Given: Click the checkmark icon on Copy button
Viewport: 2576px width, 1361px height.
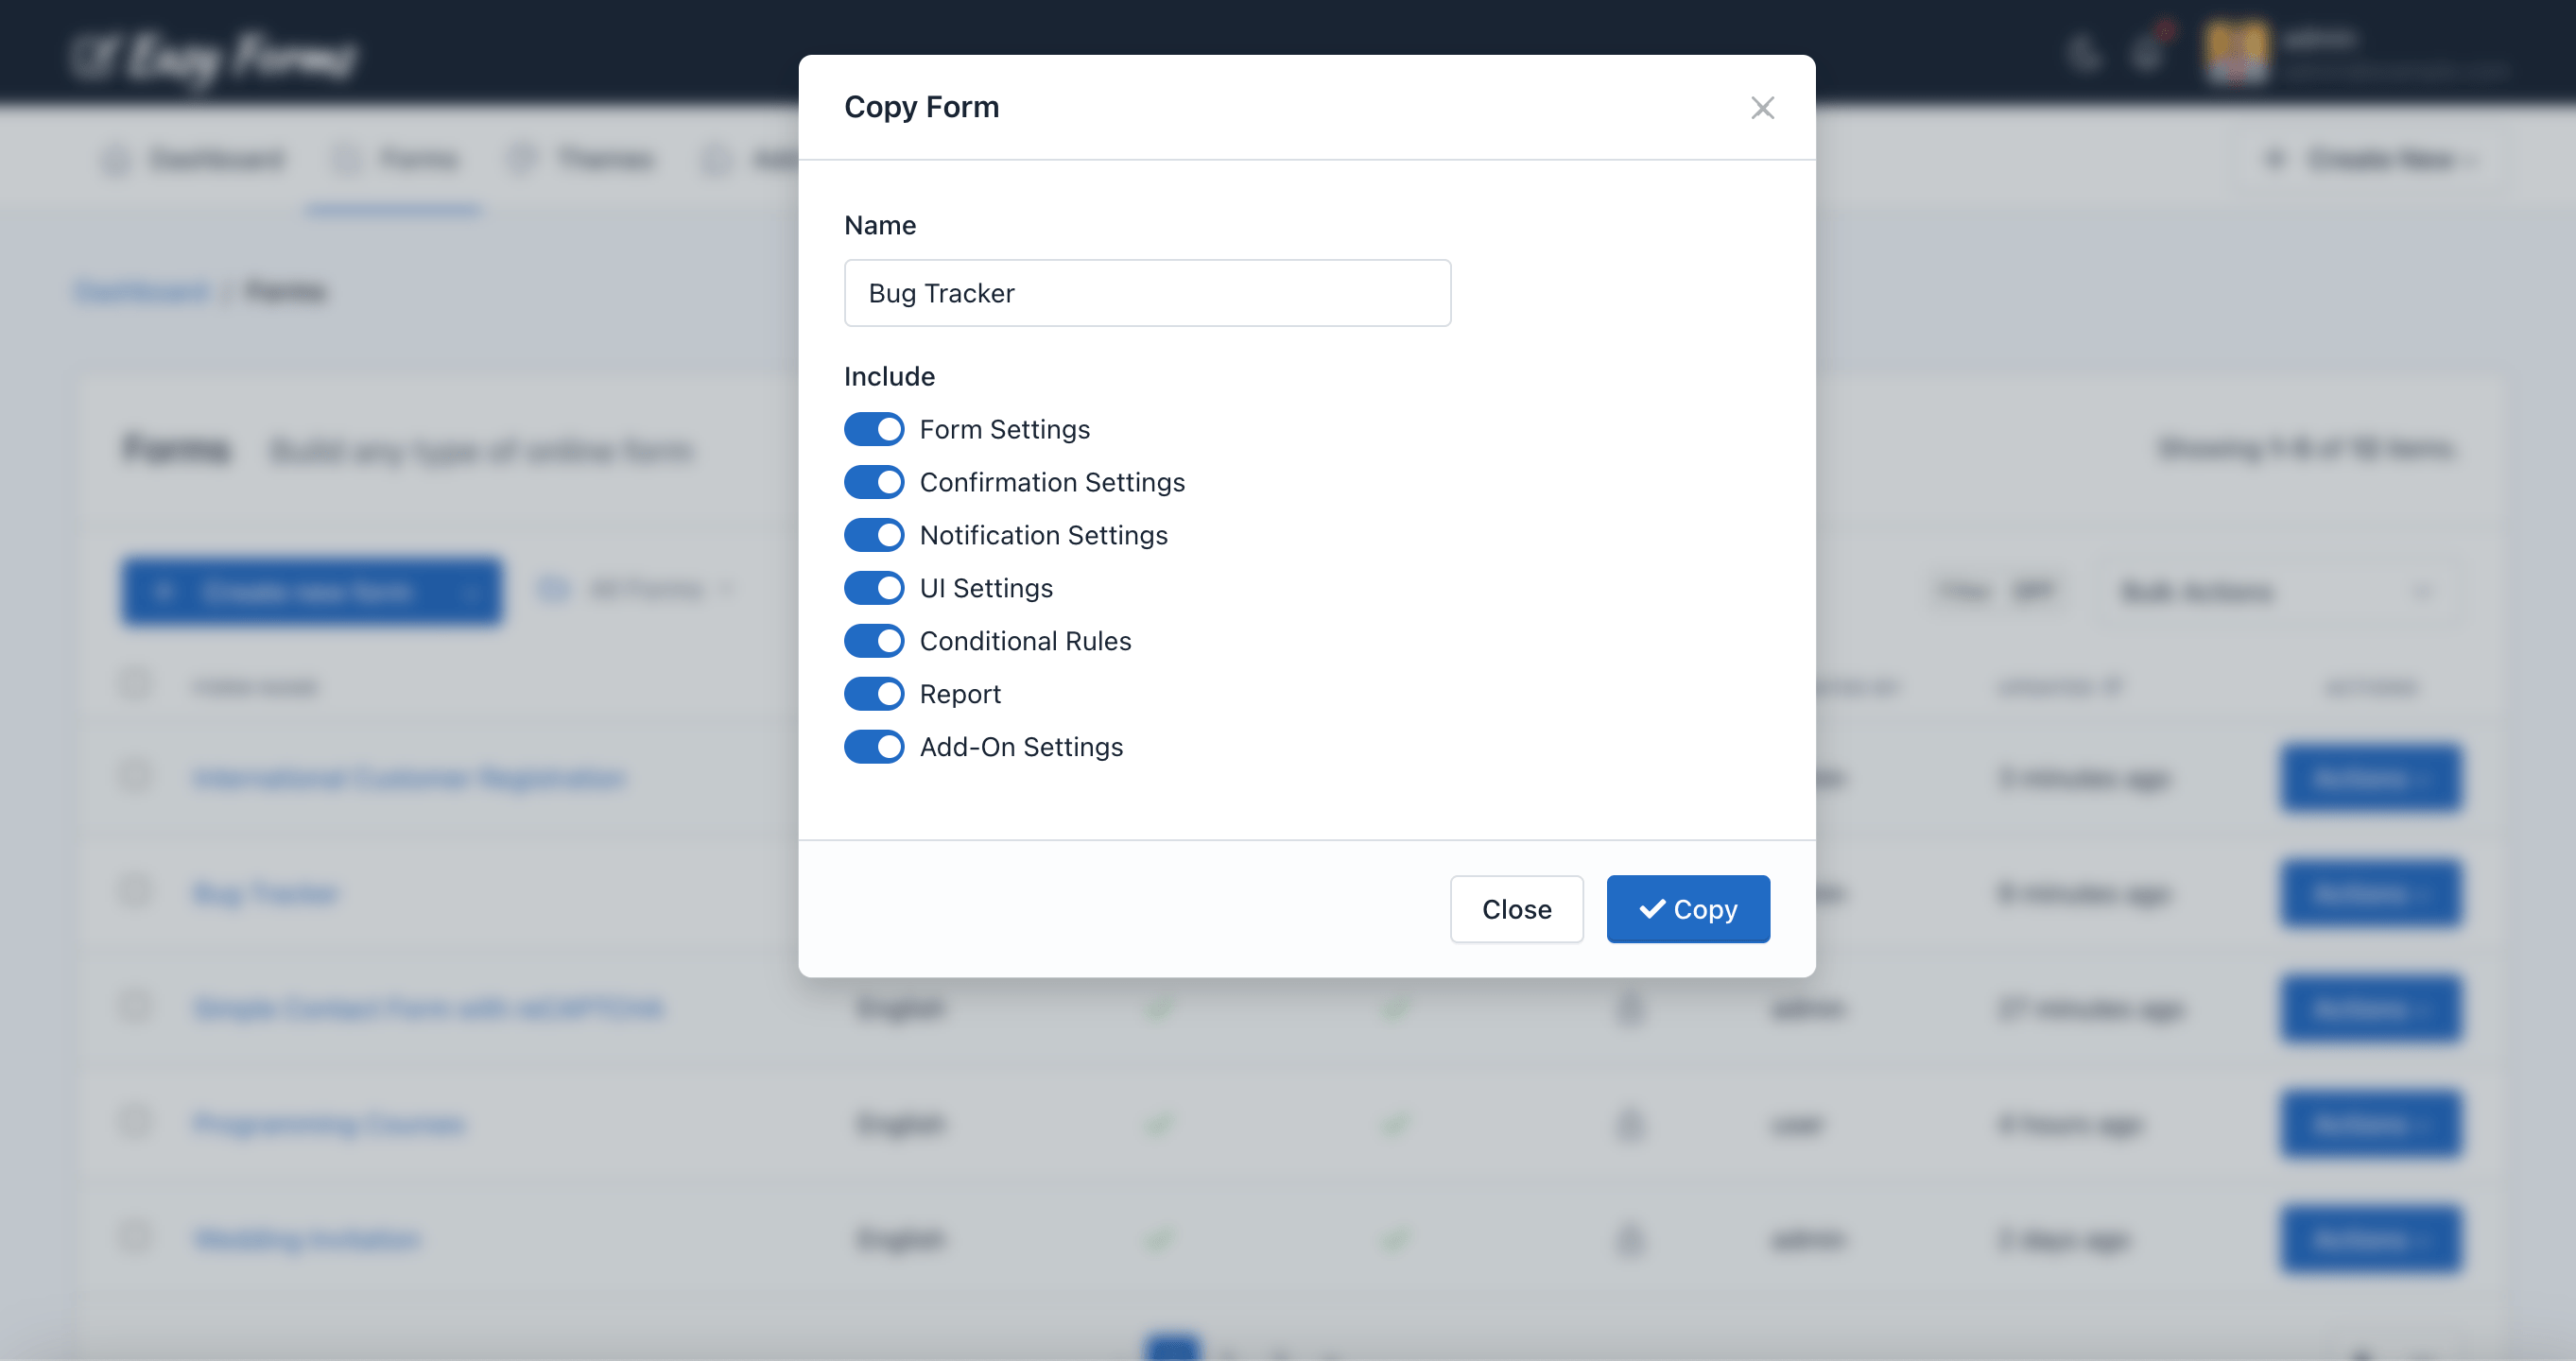Looking at the screenshot, I should [1651, 909].
